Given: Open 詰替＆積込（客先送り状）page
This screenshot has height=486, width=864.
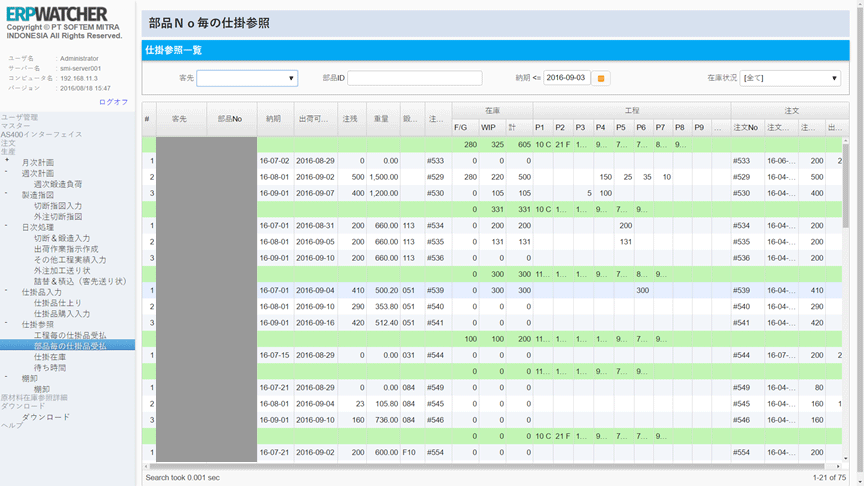Looking at the screenshot, I should click(x=80, y=282).
